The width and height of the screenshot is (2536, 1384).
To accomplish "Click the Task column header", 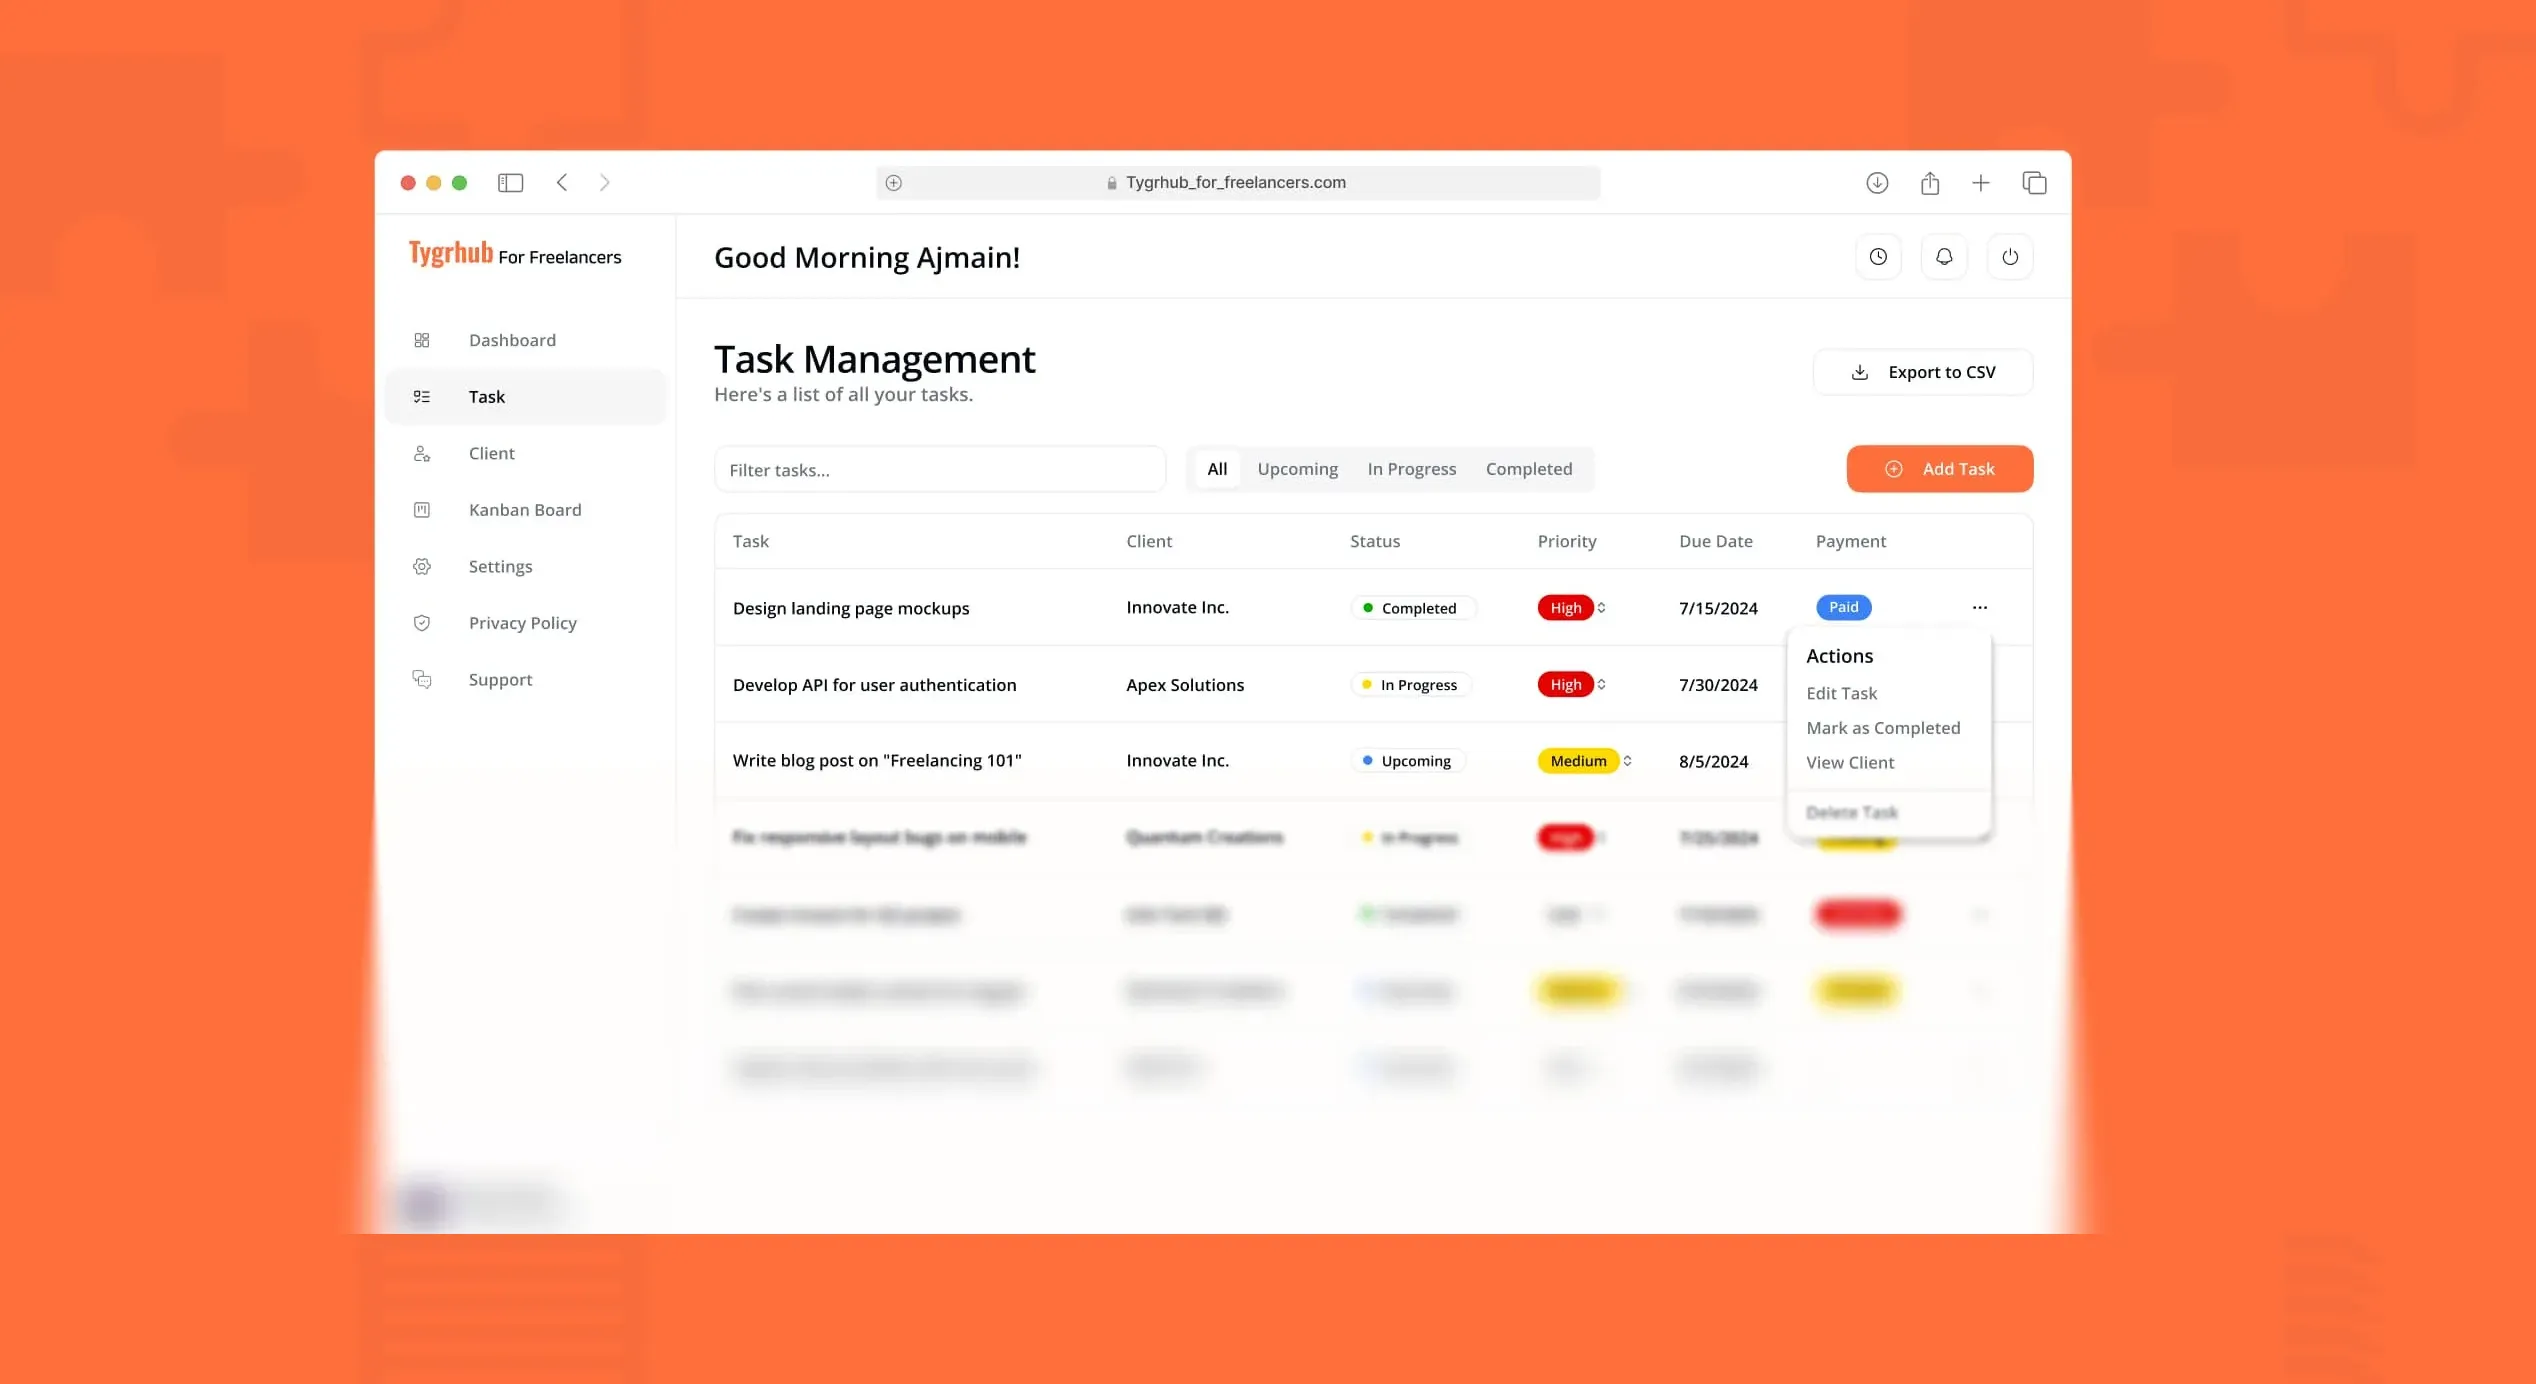I will click(751, 541).
